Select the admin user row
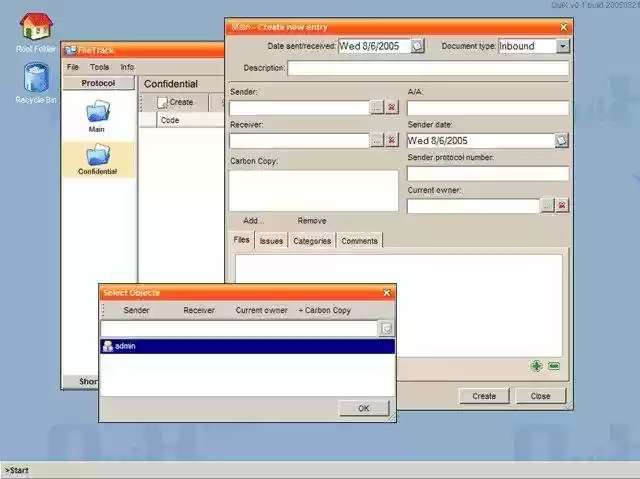This screenshot has width=640, height=479. (247, 346)
